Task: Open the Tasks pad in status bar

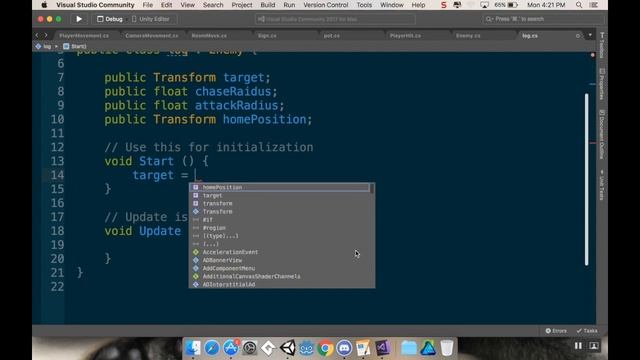Action: [587, 331]
